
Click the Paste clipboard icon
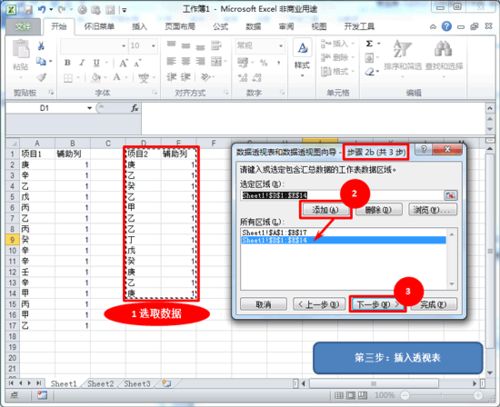pos(21,49)
